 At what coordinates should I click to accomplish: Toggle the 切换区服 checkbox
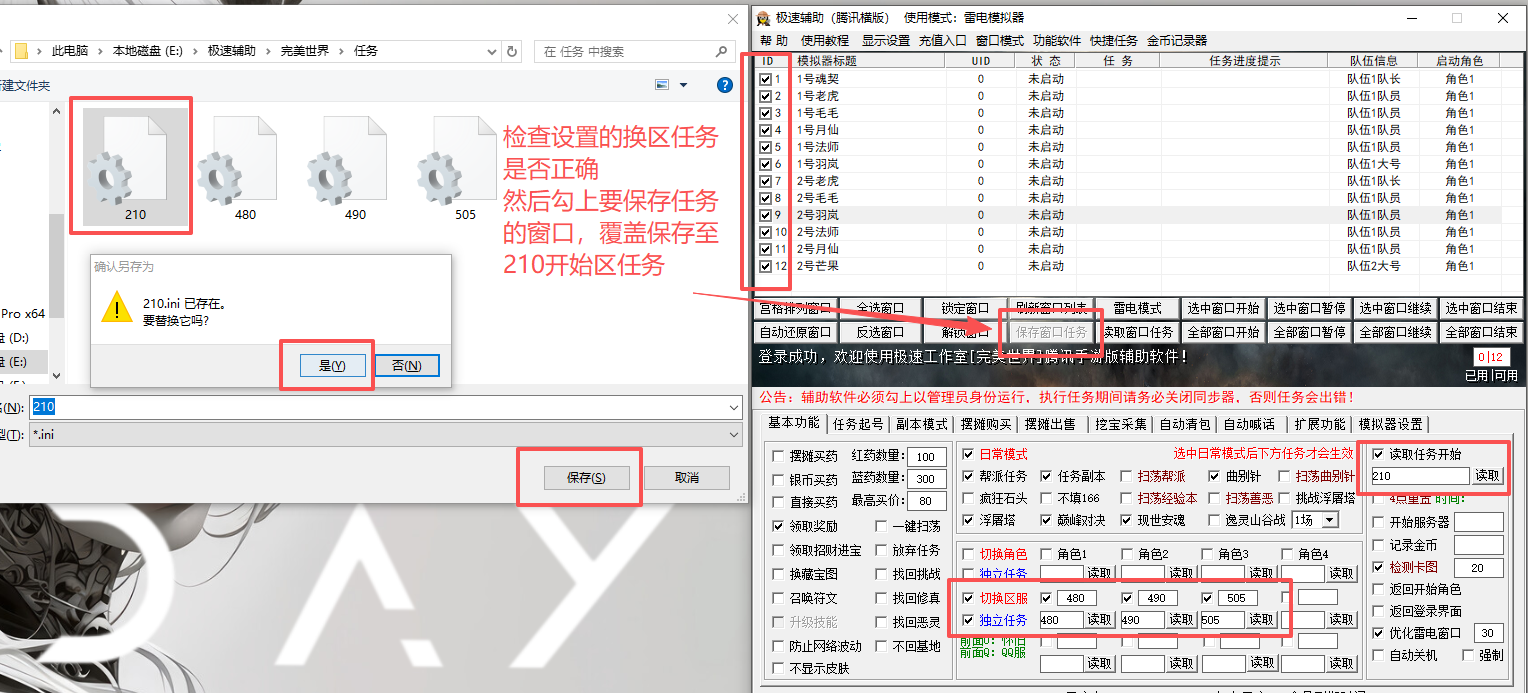point(968,598)
